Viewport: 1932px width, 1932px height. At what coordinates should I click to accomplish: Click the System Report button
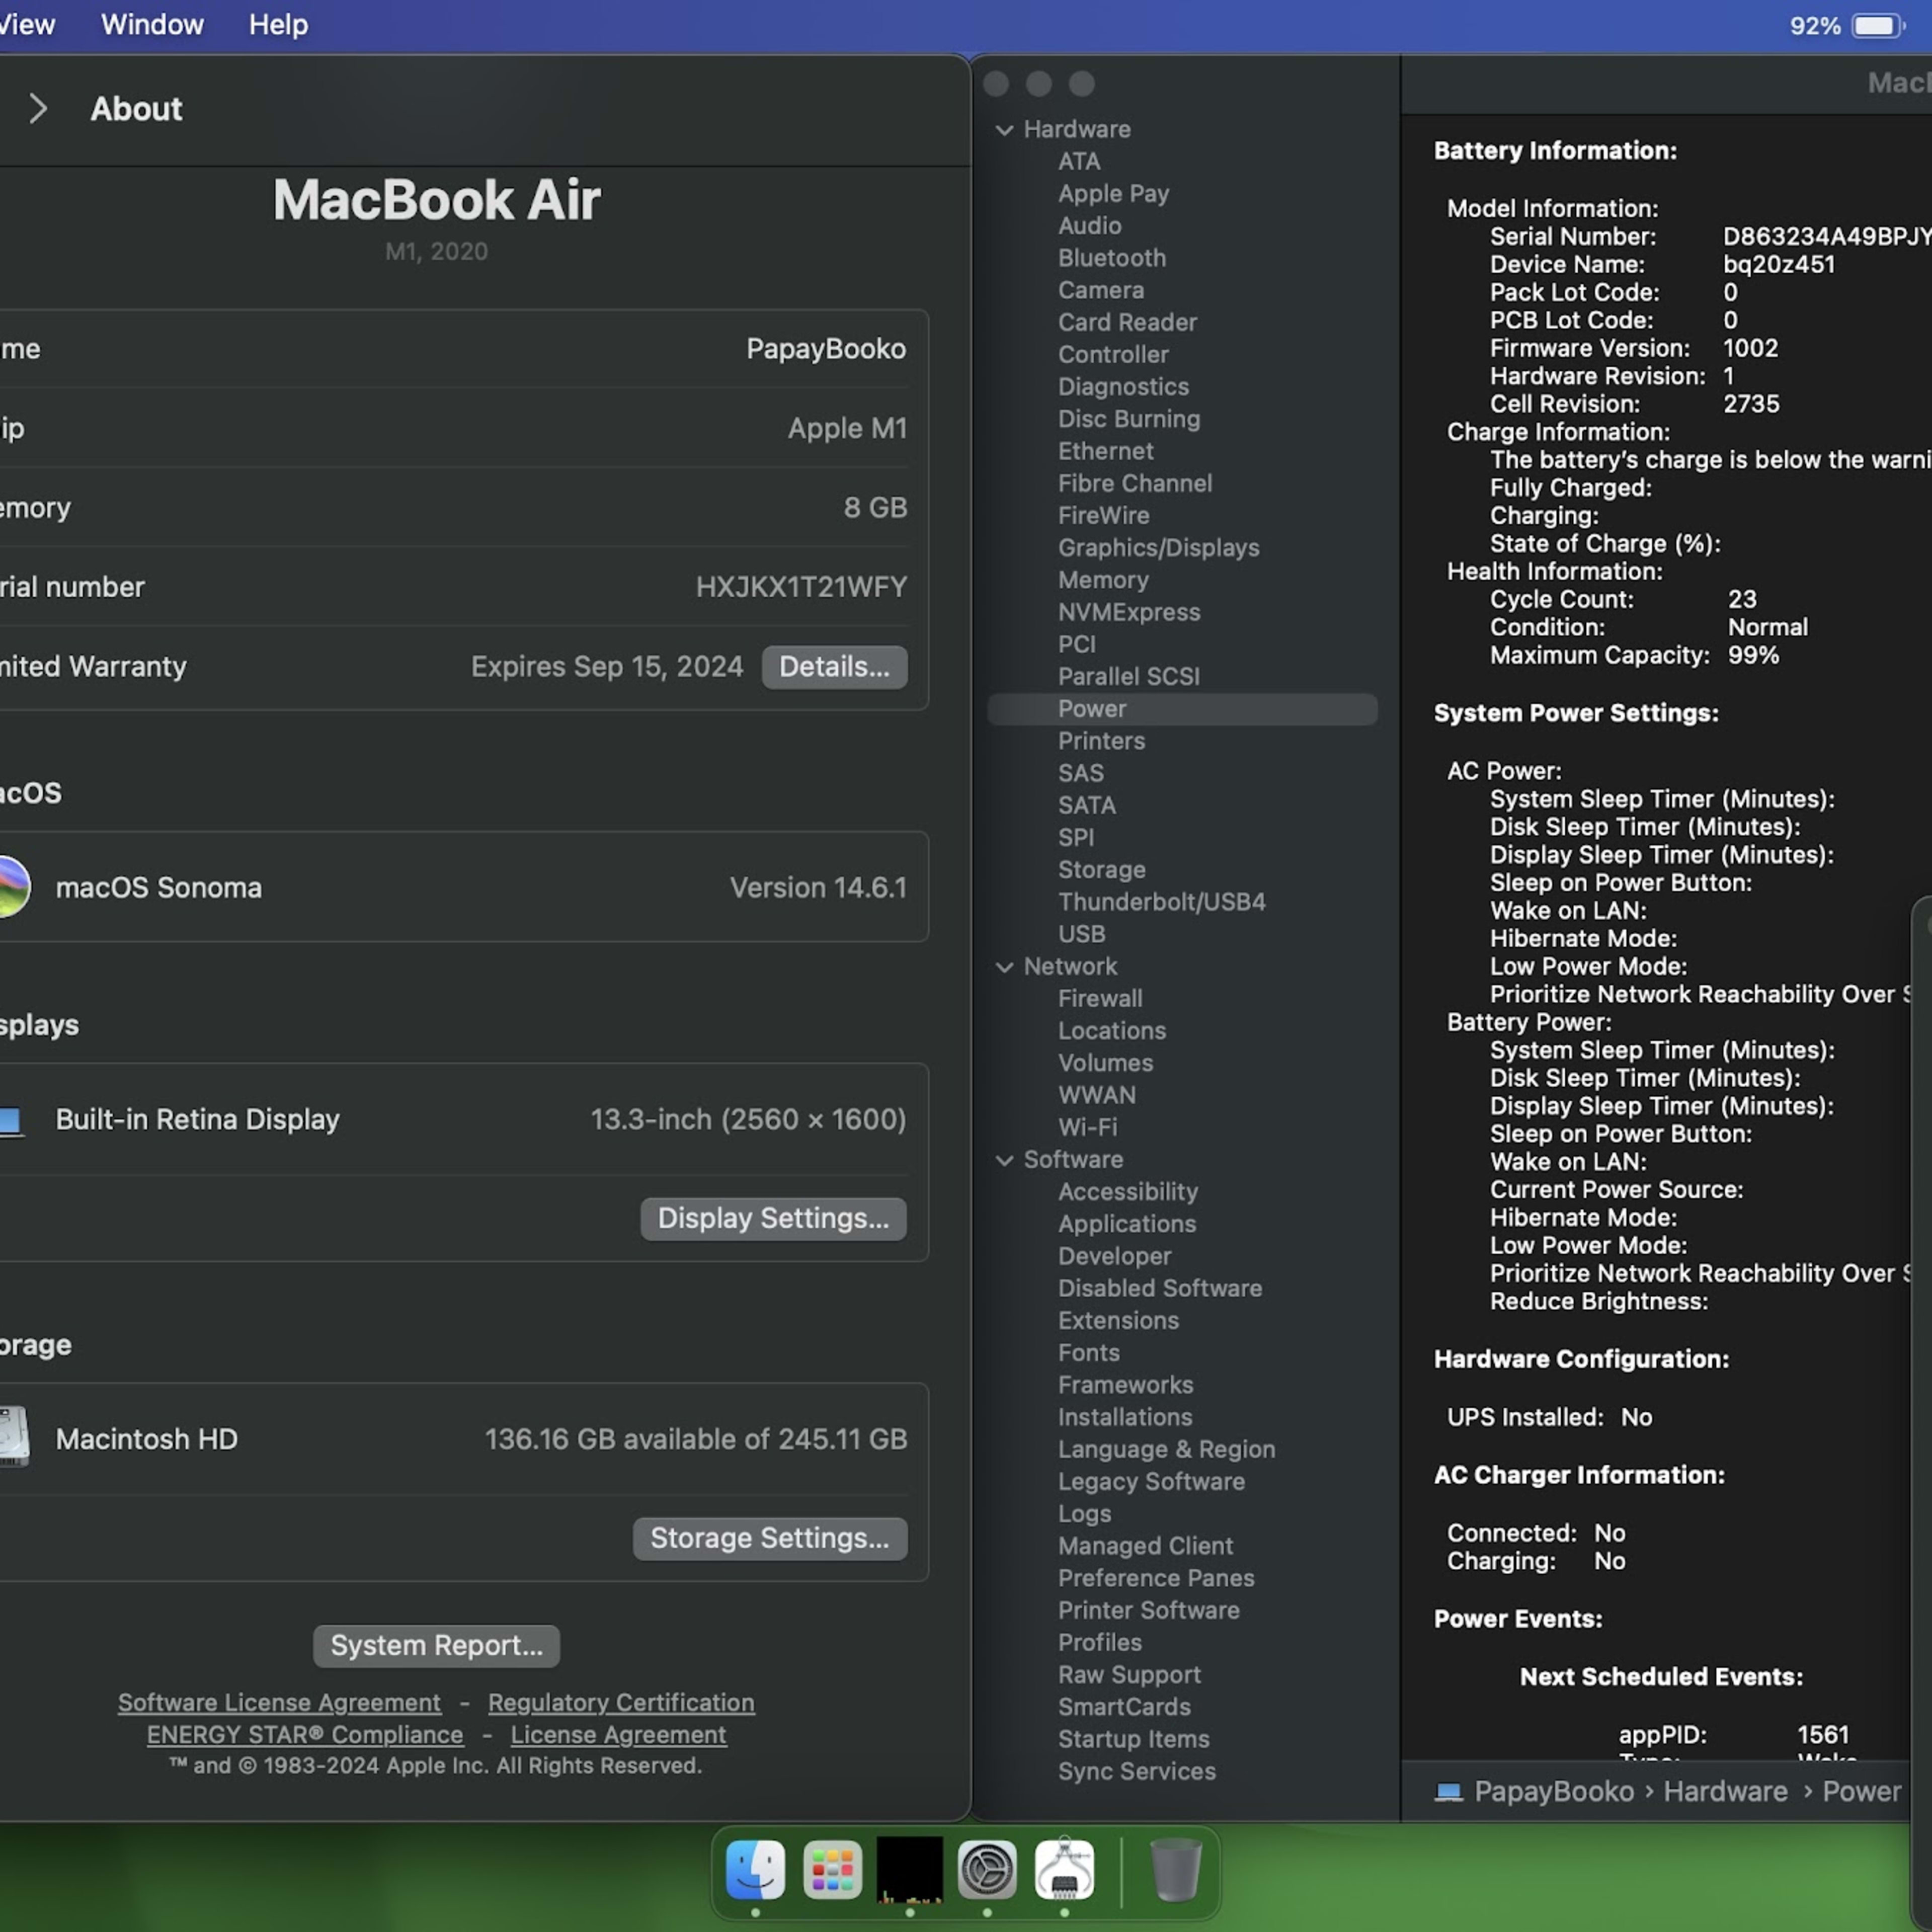point(437,1646)
